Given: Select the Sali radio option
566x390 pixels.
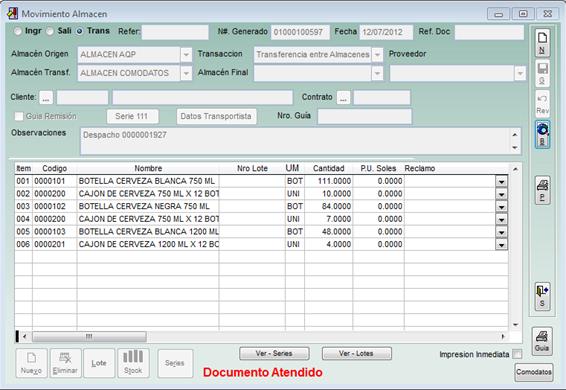Looking at the screenshot, I should tap(50, 31).
